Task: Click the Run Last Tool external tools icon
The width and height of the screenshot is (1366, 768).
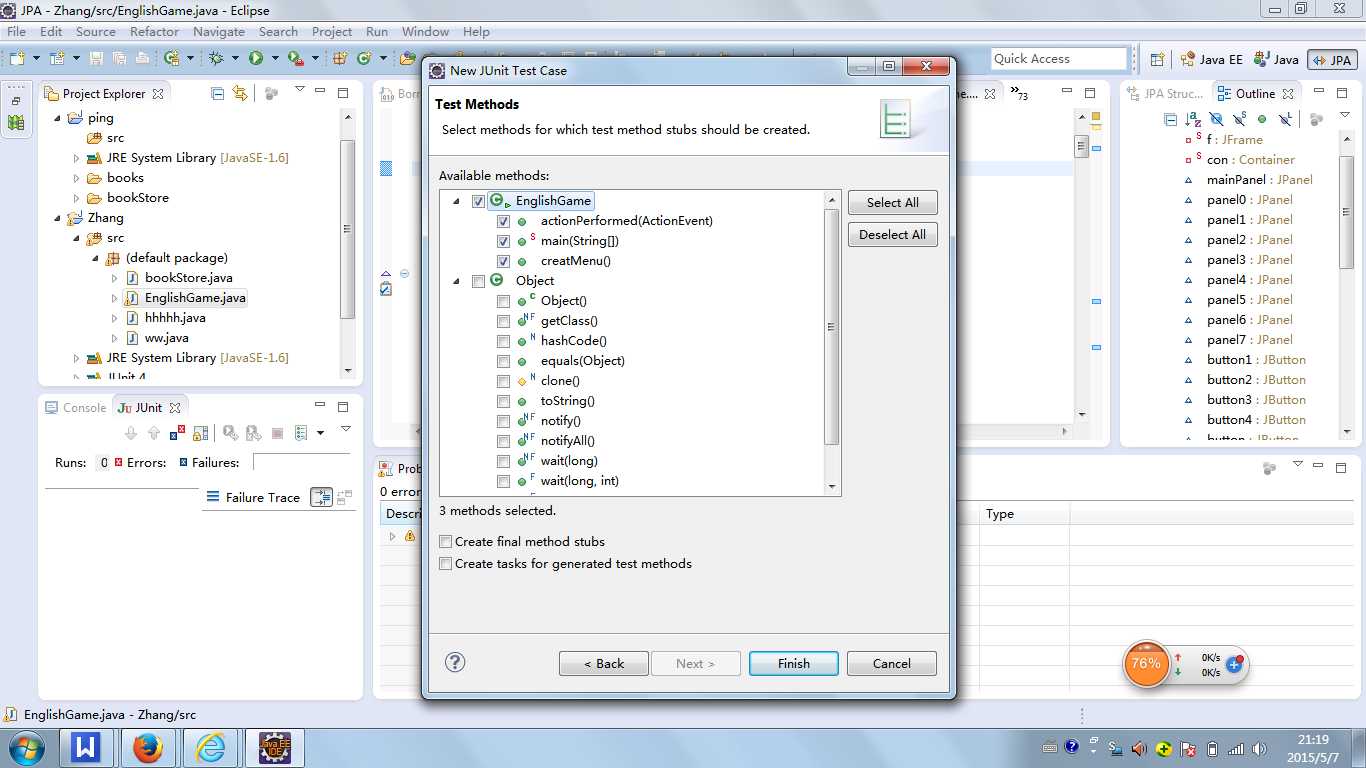Action: click(x=294, y=58)
